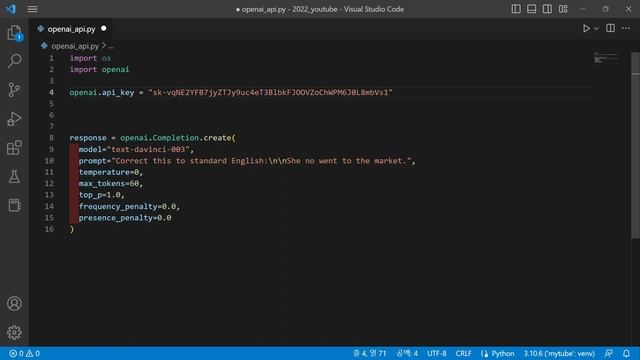
Task: Open editor More Actions ellipsis
Action: (626, 28)
